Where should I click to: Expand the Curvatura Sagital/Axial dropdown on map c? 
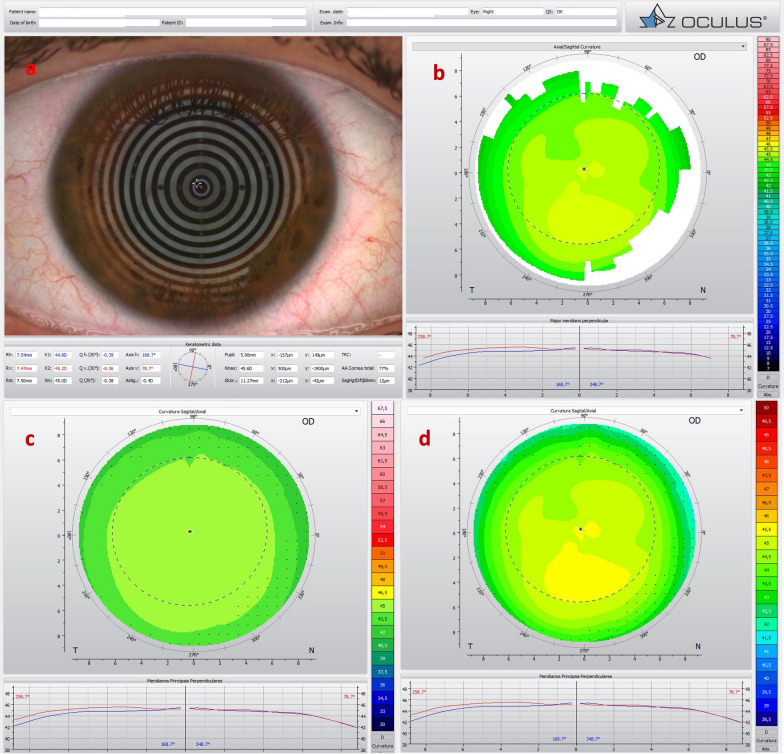[183, 410]
